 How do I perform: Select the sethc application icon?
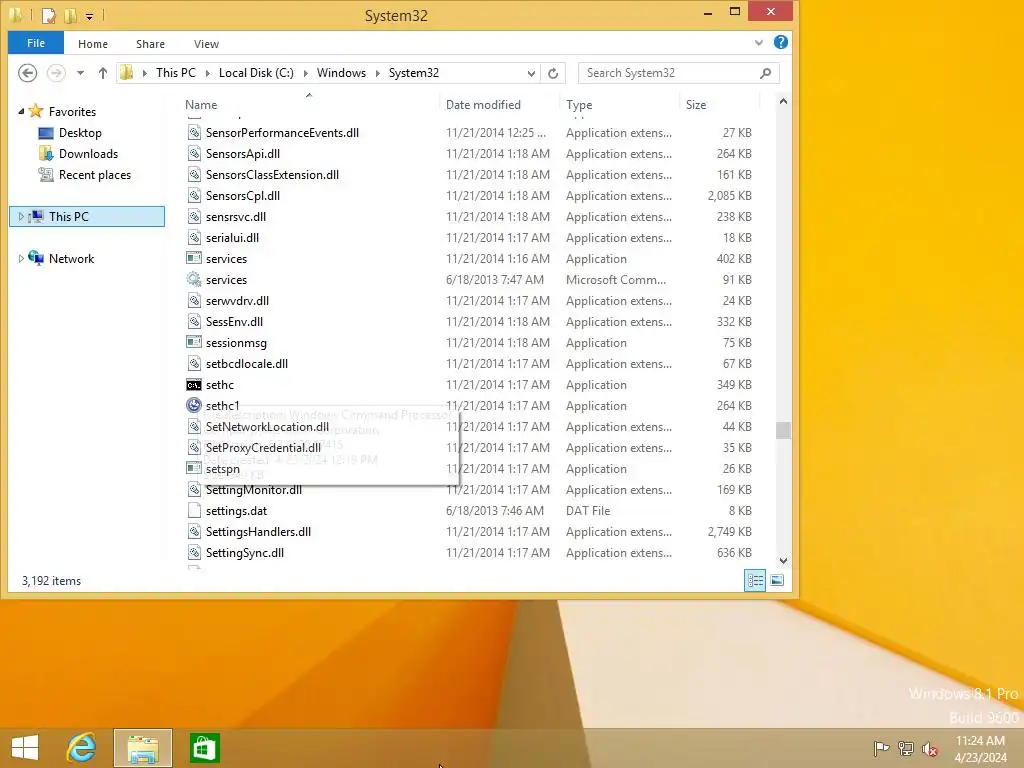pyautogui.click(x=194, y=385)
